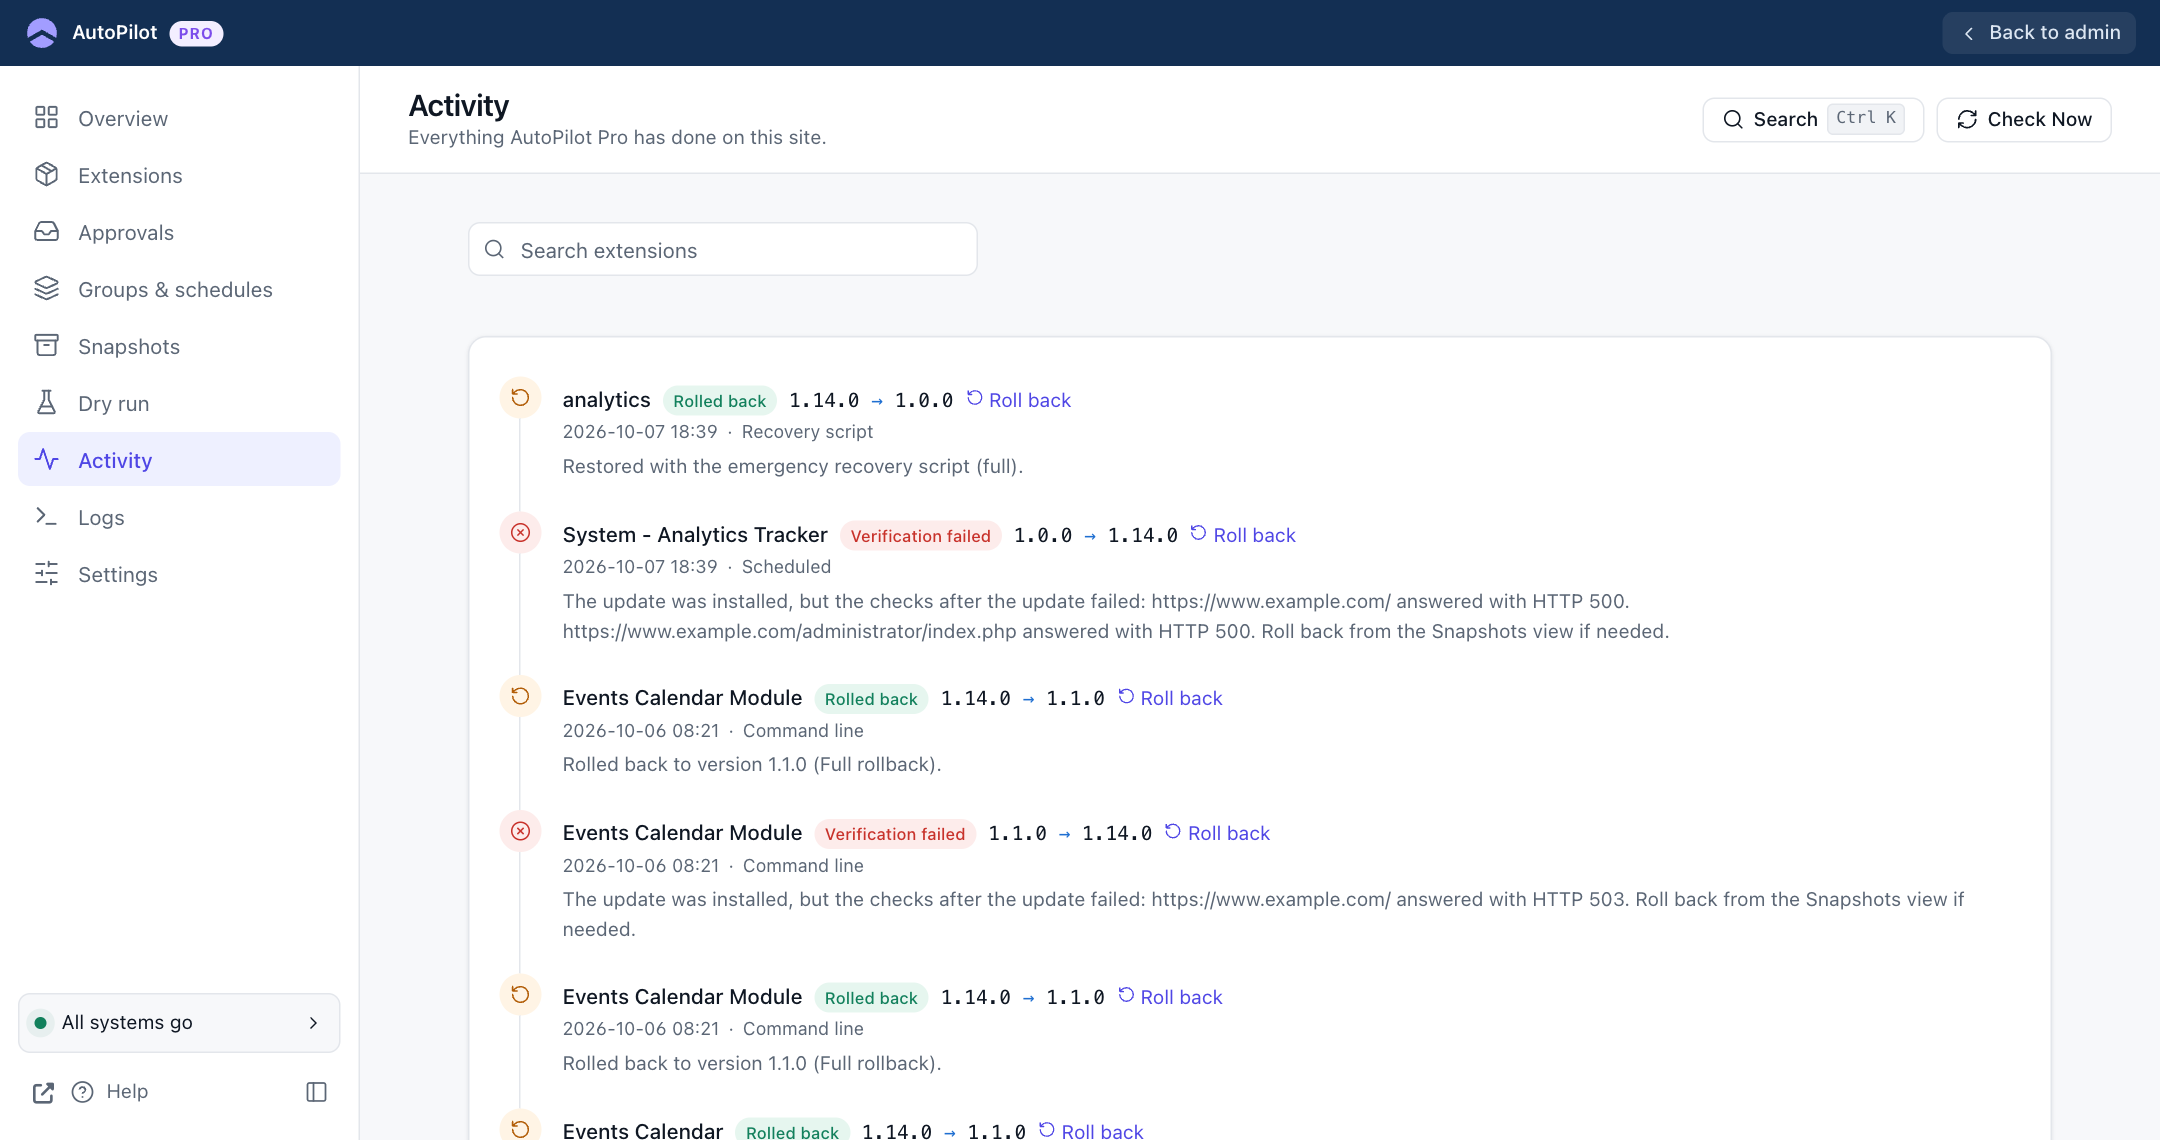Viewport: 2160px width, 1140px height.
Task: Open the Approvals section
Action: point(179,232)
